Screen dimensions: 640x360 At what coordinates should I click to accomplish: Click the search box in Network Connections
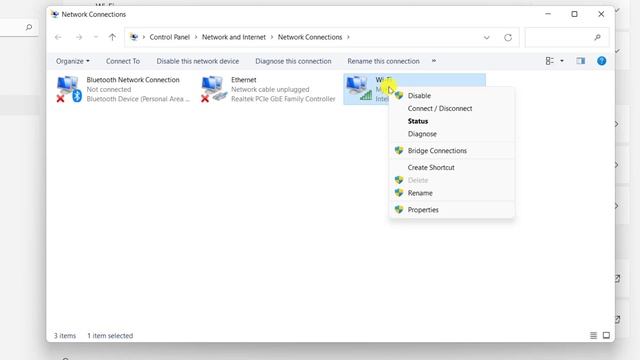tap(567, 37)
